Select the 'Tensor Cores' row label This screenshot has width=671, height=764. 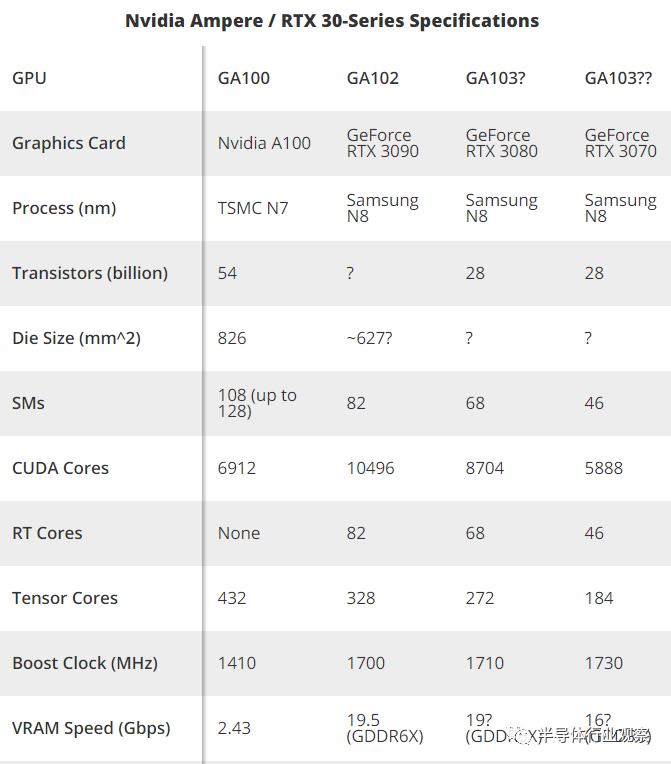pyautogui.click(x=65, y=598)
